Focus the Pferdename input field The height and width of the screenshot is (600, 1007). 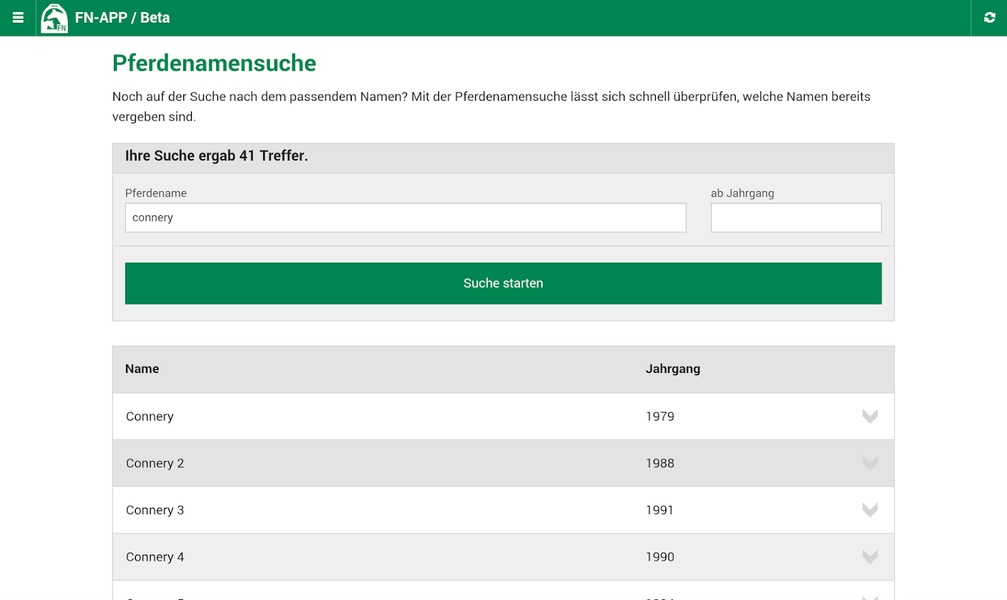405,218
